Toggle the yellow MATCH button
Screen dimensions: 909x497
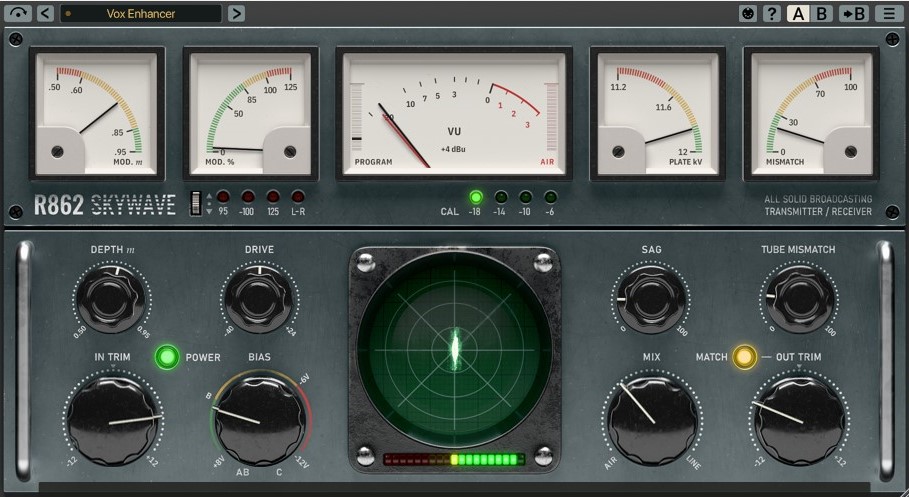[745, 357]
